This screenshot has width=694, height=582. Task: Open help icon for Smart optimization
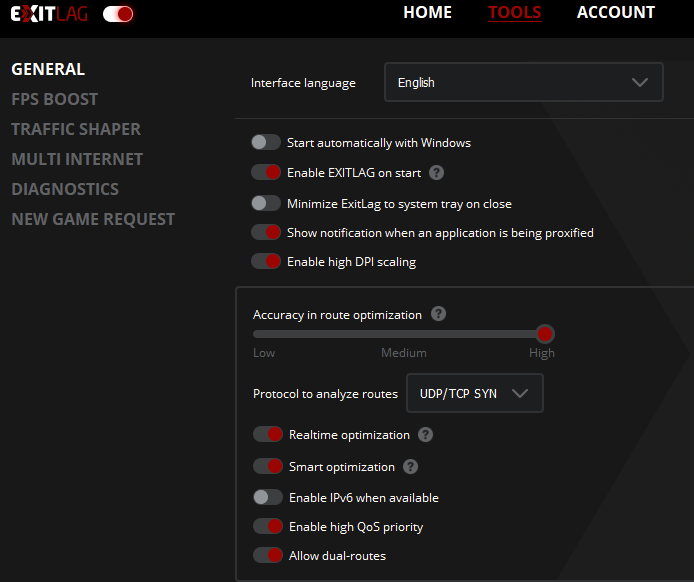410,466
